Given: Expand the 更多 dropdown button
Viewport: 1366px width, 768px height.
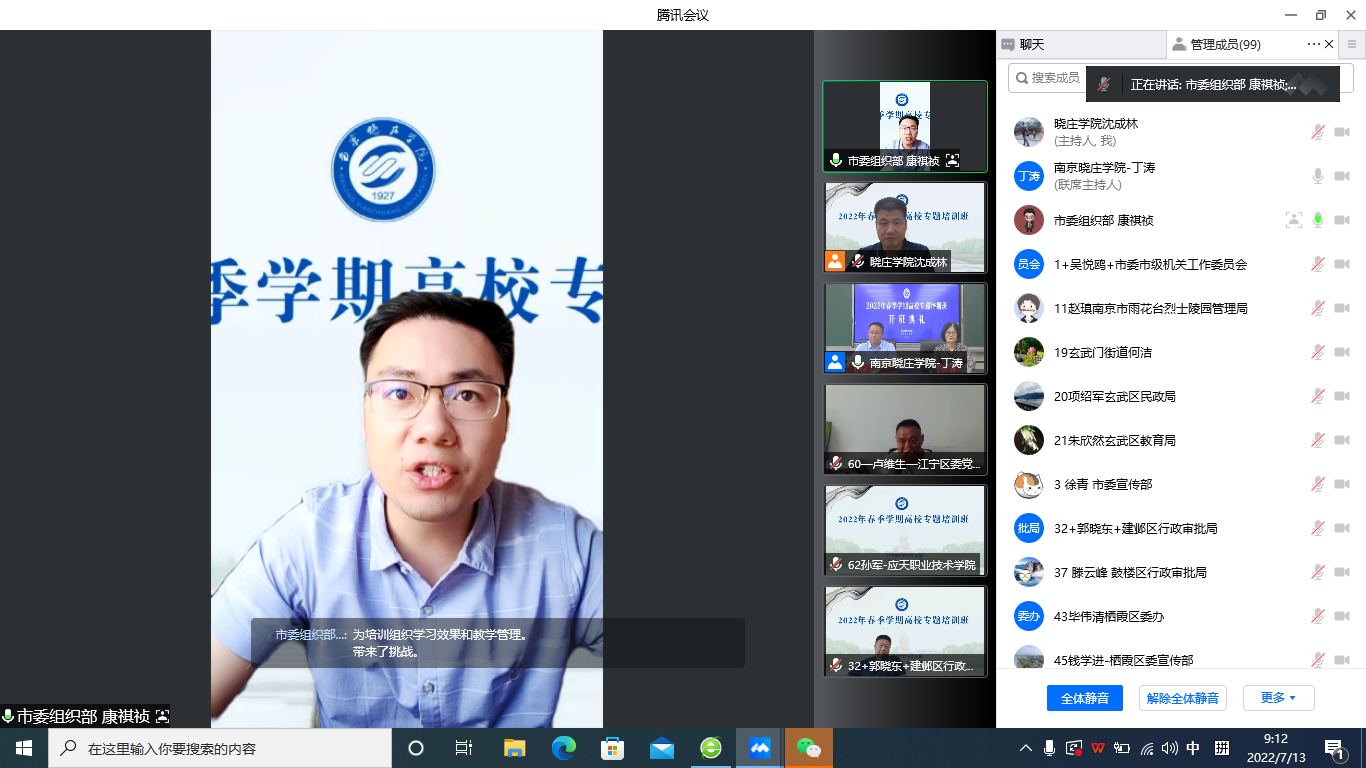Looking at the screenshot, I should pos(1278,698).
